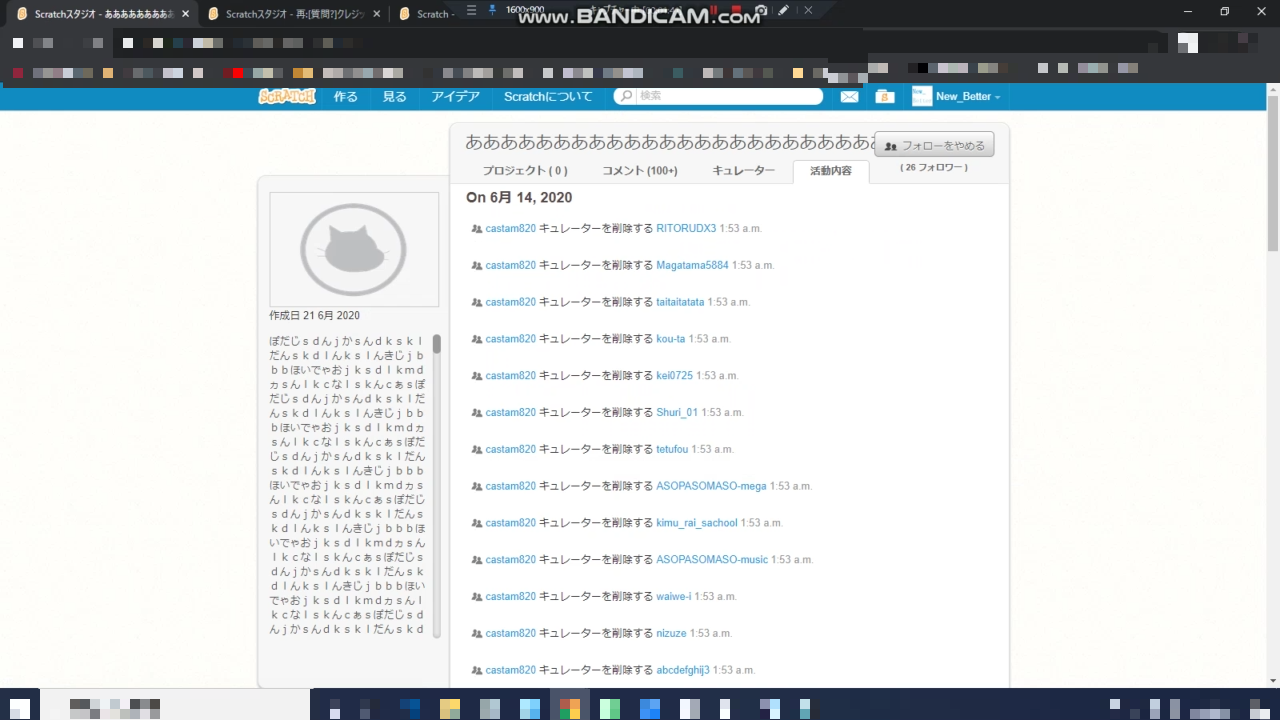Click curator icon beside kou-ta entry

pos(477,339)
